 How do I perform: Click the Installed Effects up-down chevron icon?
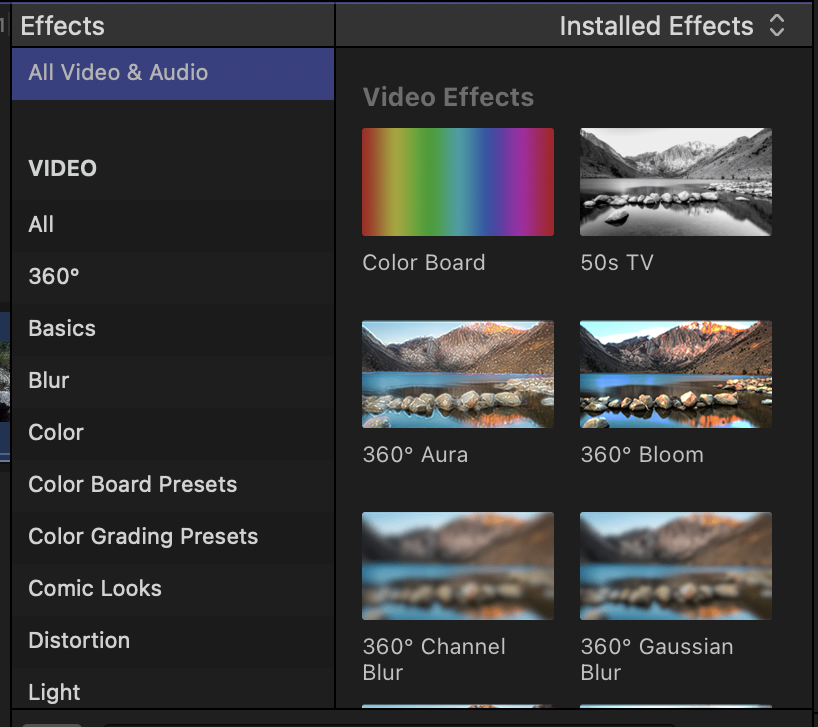tap(777, 26)
